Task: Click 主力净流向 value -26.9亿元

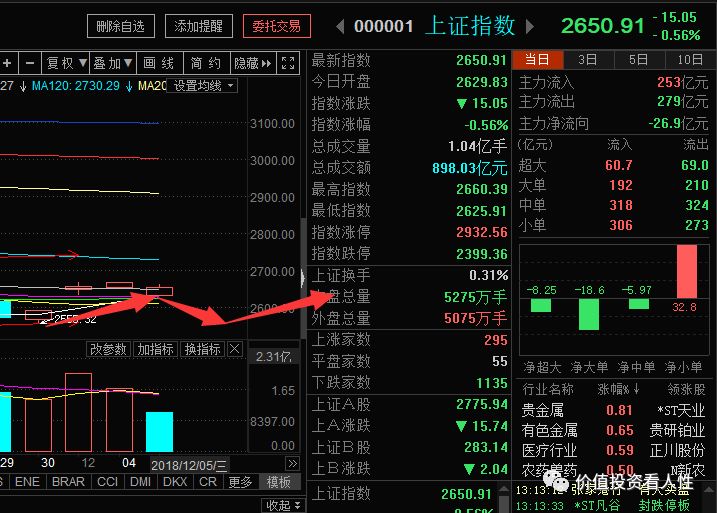Action: pyautogui.click(x=679, y=123)
